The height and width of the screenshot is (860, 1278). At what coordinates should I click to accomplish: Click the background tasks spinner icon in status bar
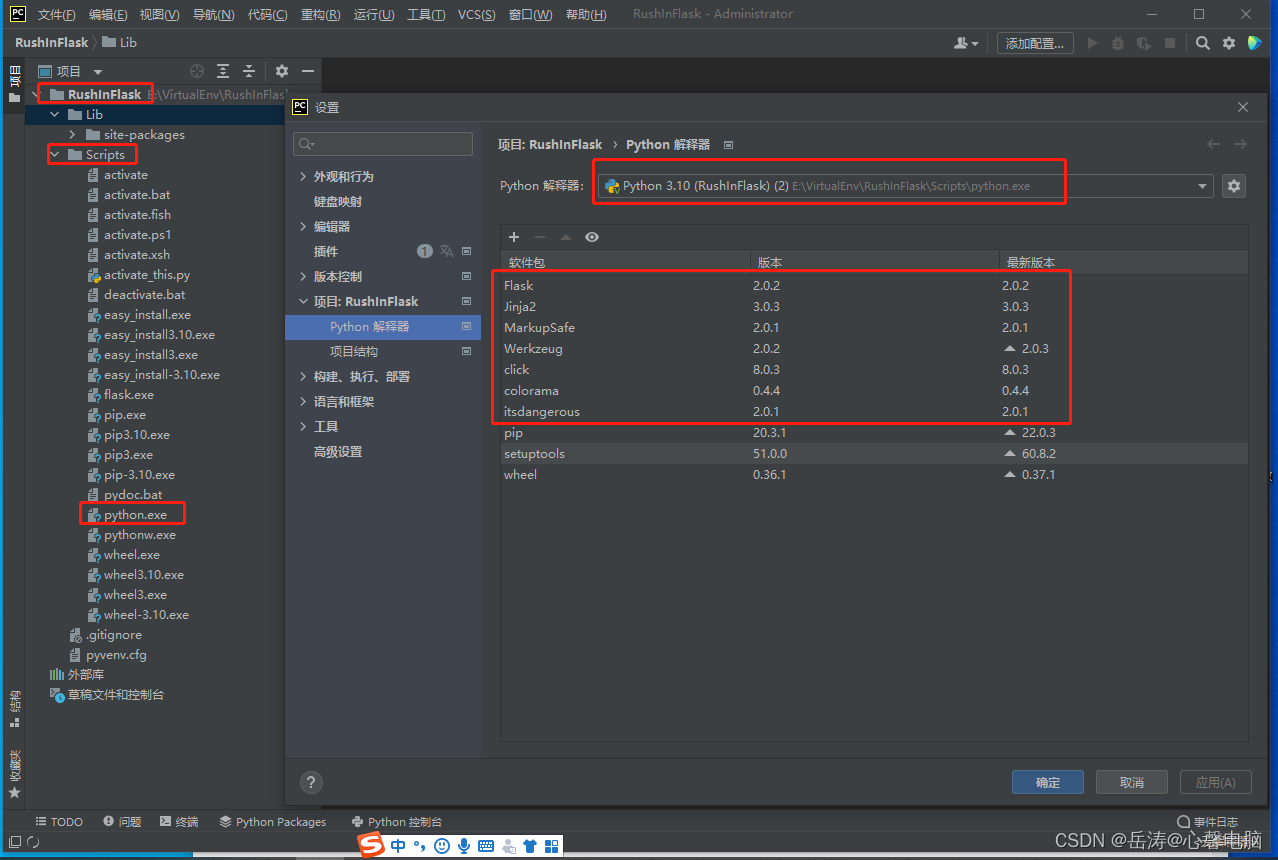tap(34, 843)
